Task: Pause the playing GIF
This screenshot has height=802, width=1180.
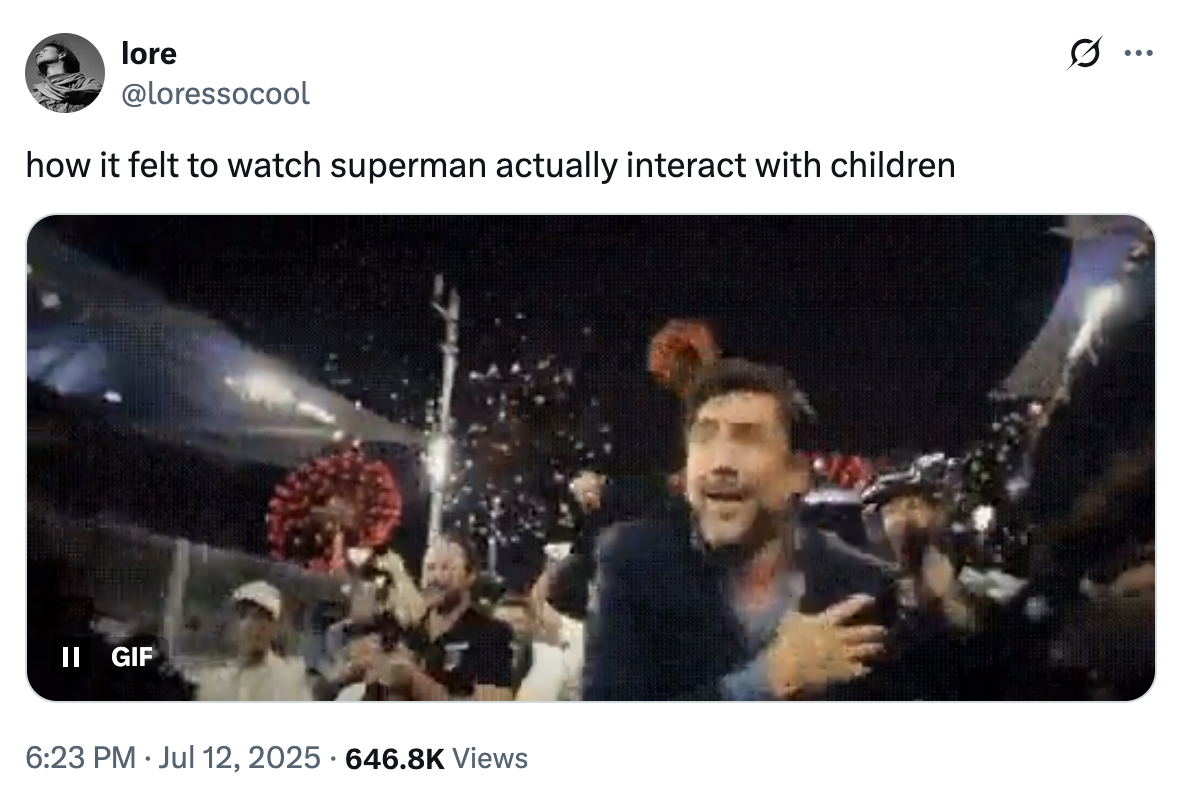Action: [71, 657]
